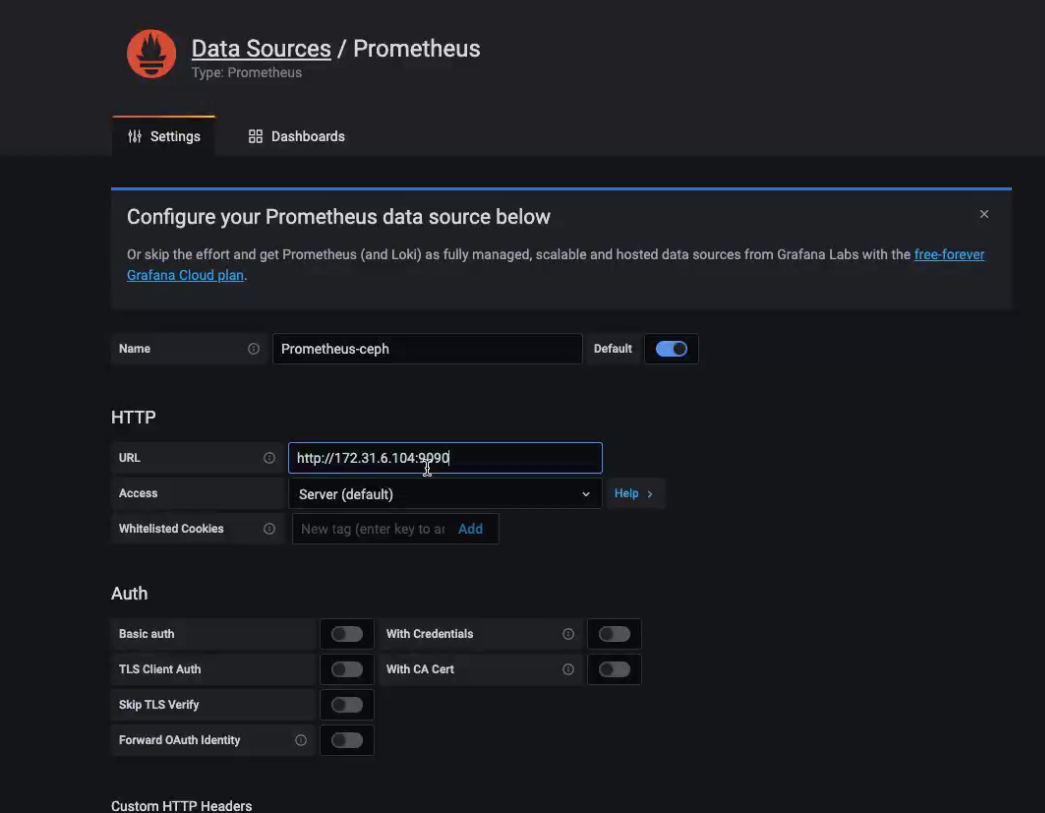Image resolution: width=1045 pixels, height=813 pixels.
Task: Click the 'Type: Prometheus' subtitle text
Action: pos(247,73)
